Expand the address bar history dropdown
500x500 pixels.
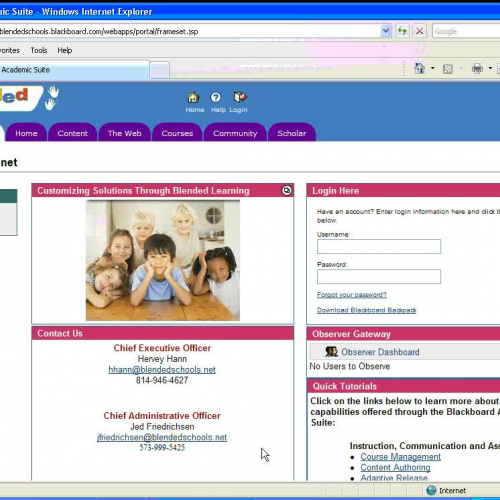click(x=386, y=31)
